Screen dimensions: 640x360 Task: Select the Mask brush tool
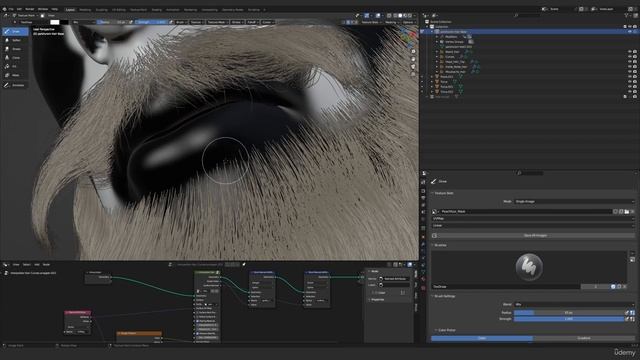[15, 75]
